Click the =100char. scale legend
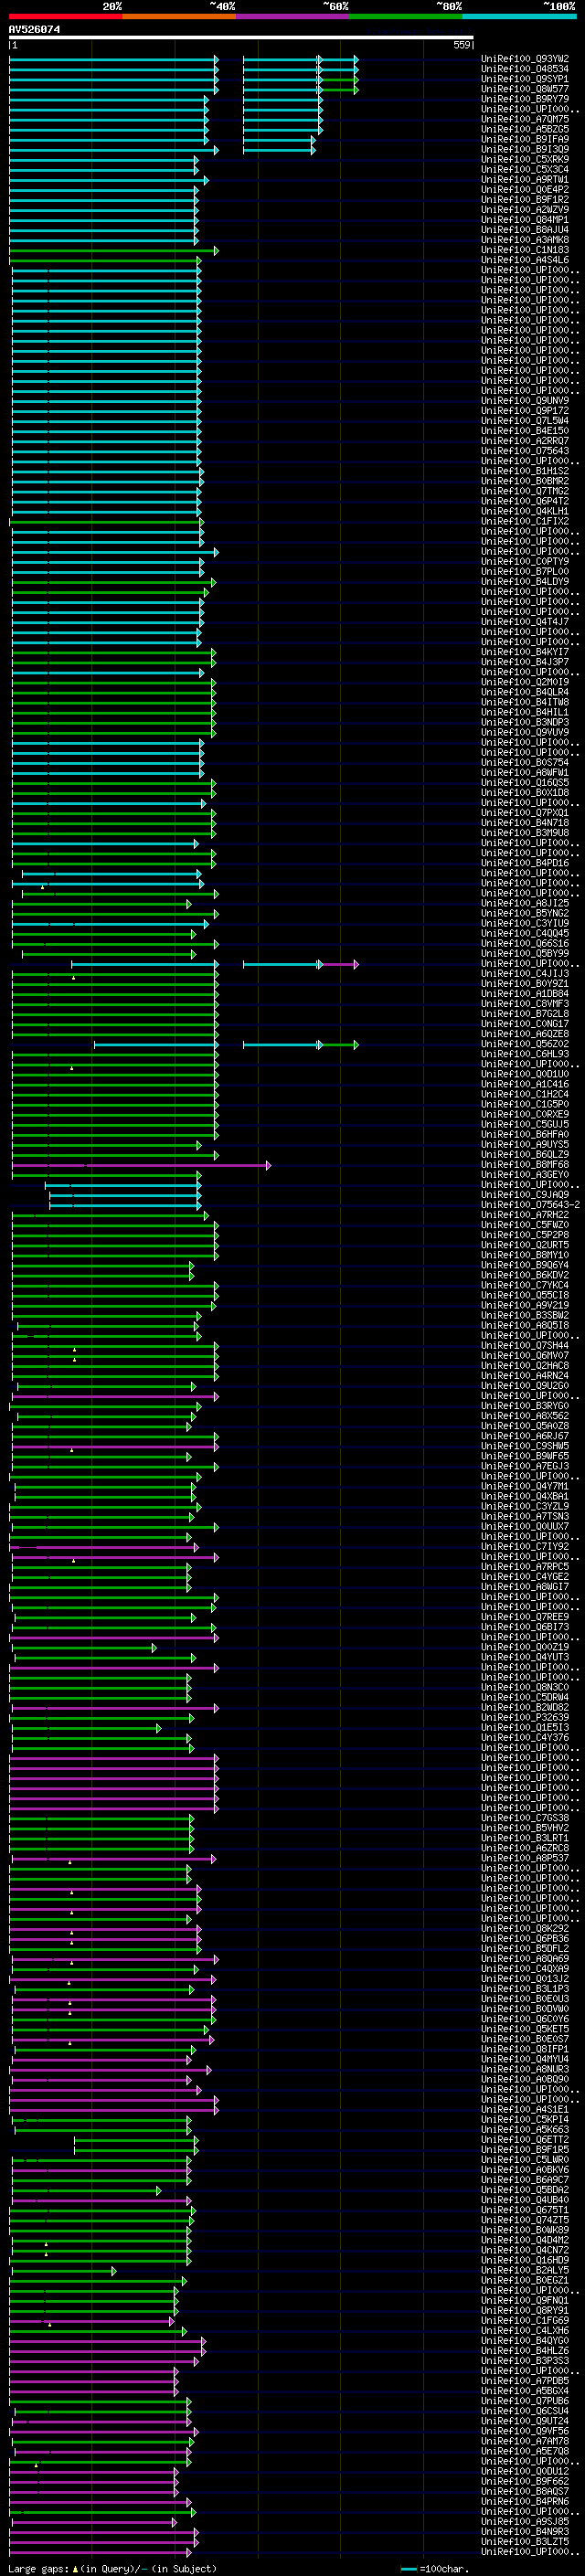Image resolution: width=585 pixels, height=2576 pixels. 434,2569
